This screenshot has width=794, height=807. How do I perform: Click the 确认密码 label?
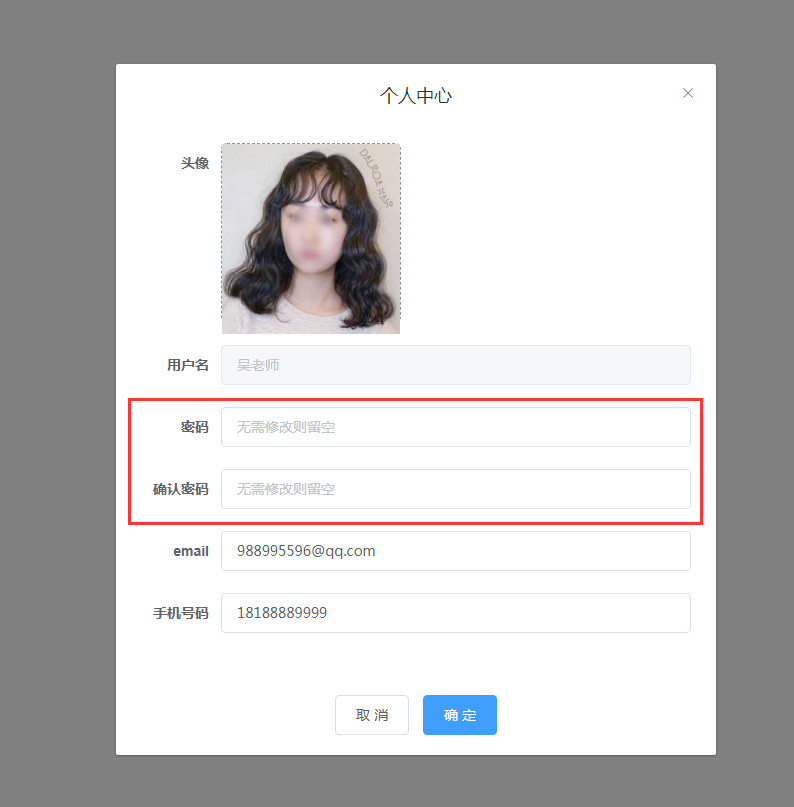(x=181, y=489)
